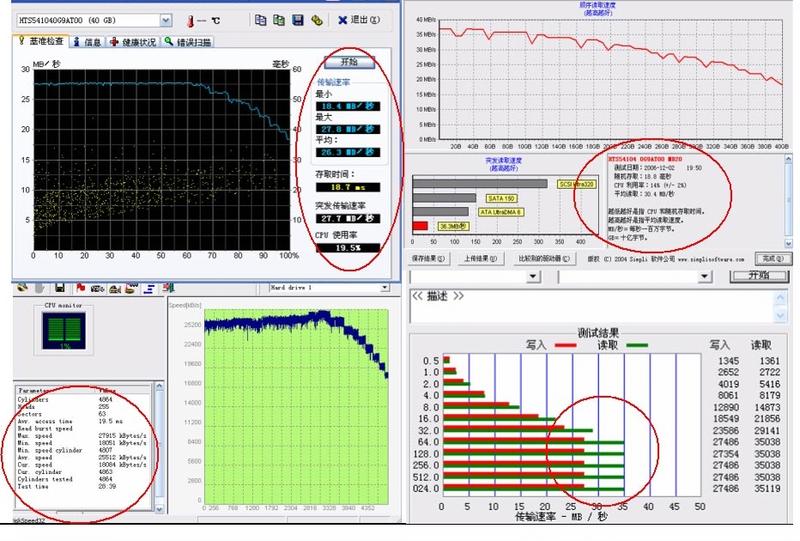
Task: Click write value 27486 in the 64.0 row
Action: pyautogui.click(x=726, y=442)
